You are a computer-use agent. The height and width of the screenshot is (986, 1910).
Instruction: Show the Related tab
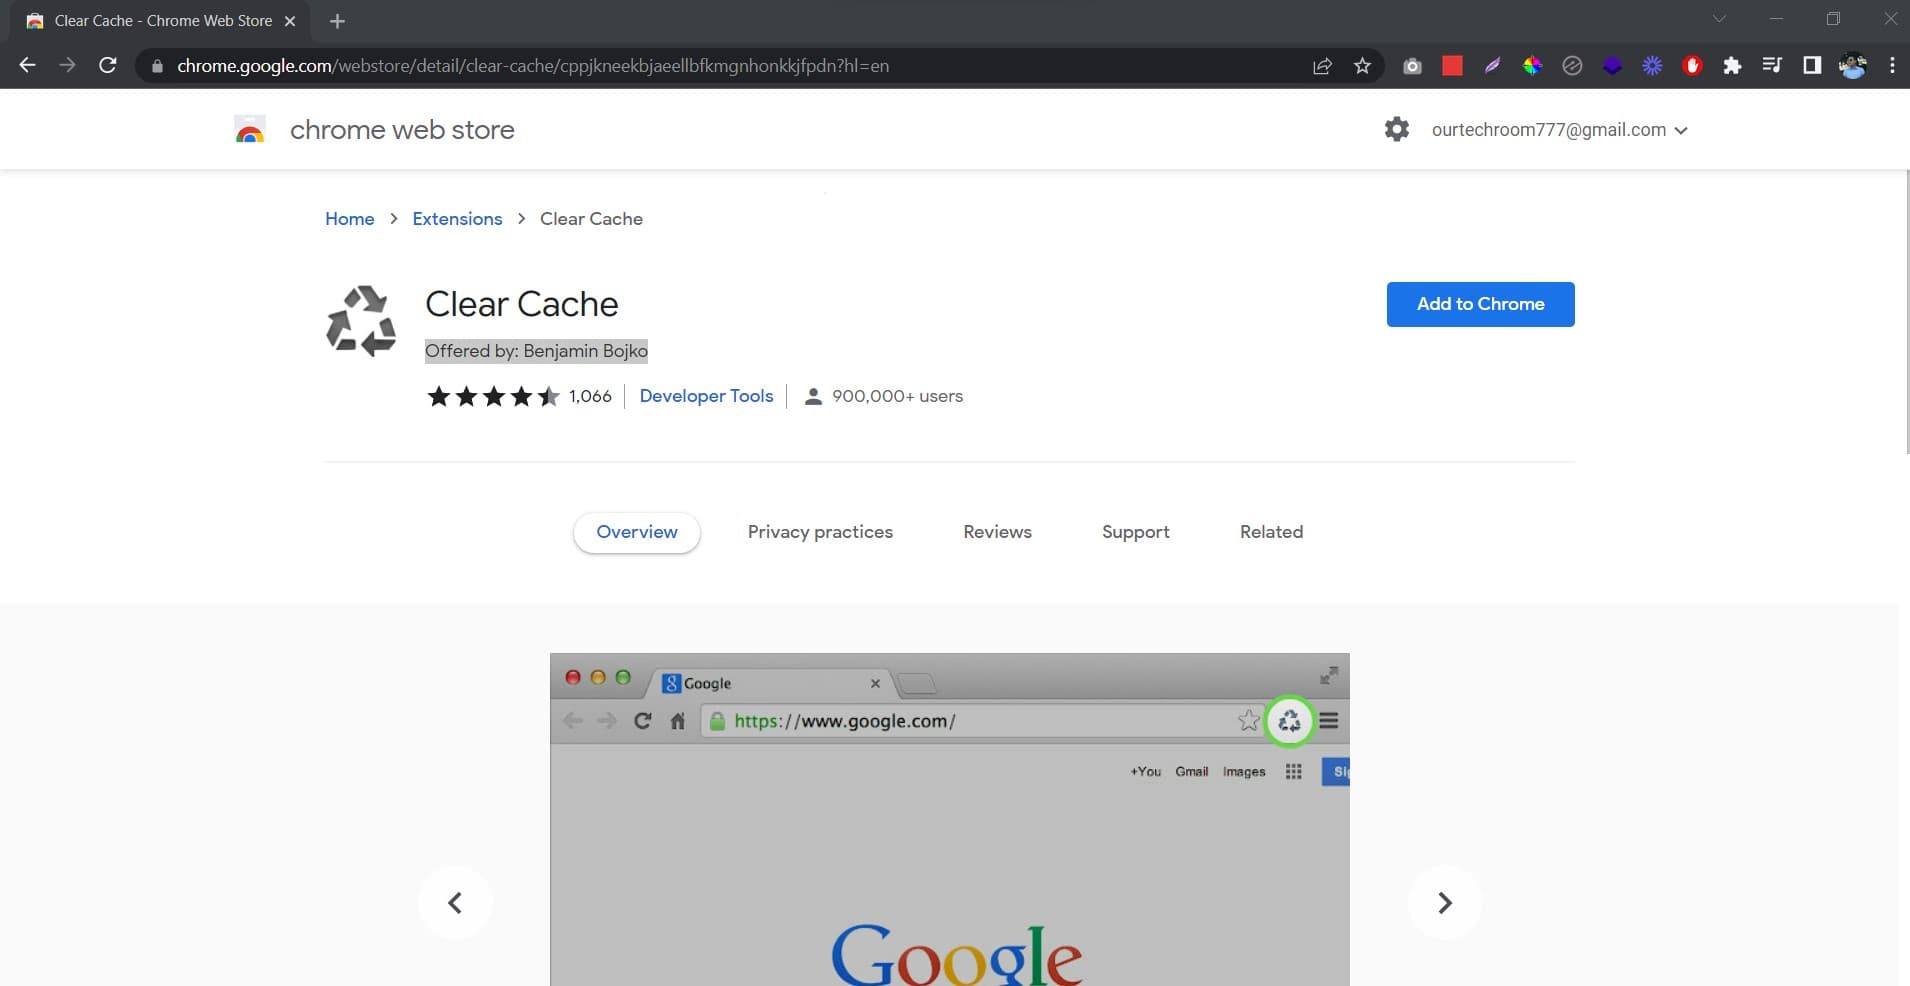click(x=1271, y=532)
